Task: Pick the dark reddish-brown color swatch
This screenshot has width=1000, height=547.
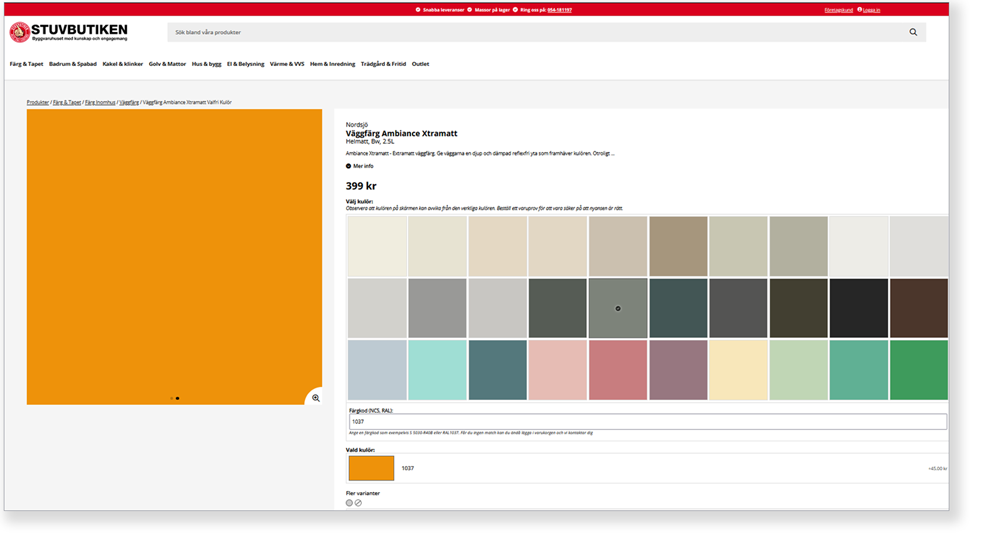Action: 919,308
